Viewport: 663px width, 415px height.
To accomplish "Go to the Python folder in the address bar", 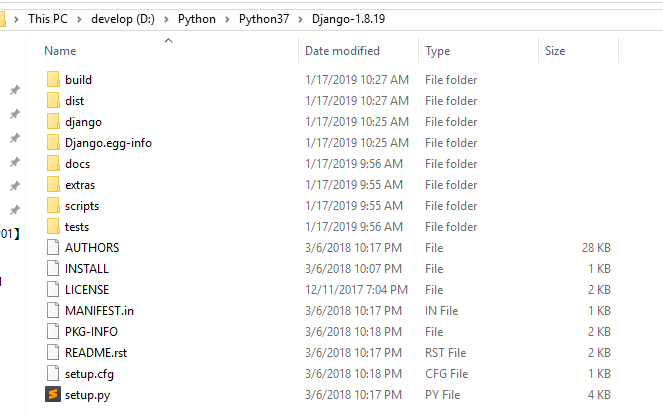I will [197, 19].
